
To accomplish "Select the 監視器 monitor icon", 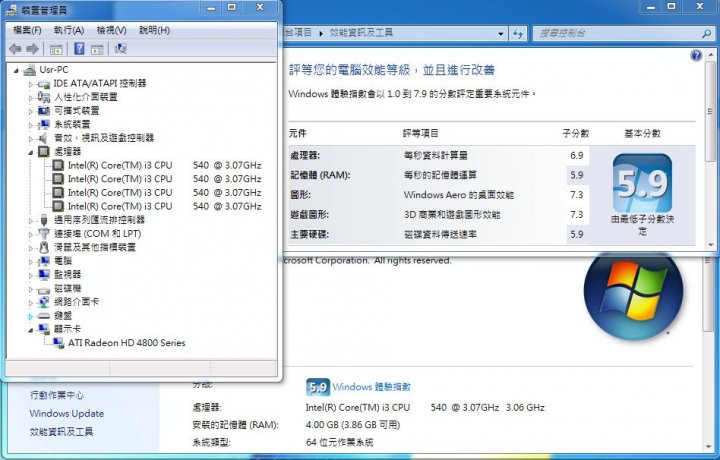I will [x=44, y=275].
